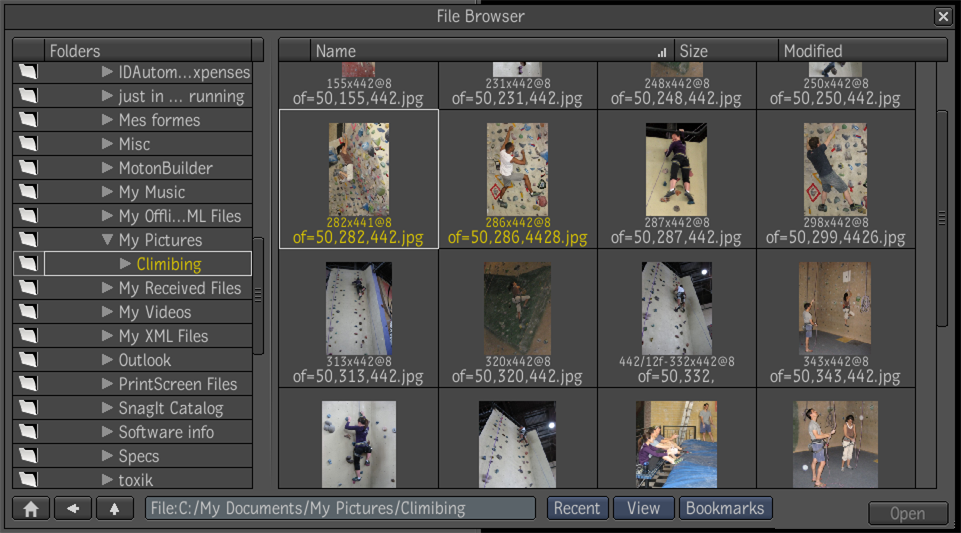Go back with the left arrow button
This screenshot has height=533, width=961.
[73, 508]
